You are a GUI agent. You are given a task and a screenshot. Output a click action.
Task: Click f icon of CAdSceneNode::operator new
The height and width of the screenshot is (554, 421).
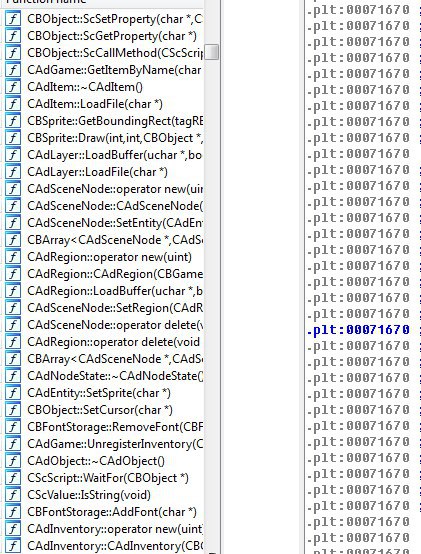[x=13, y=189]
